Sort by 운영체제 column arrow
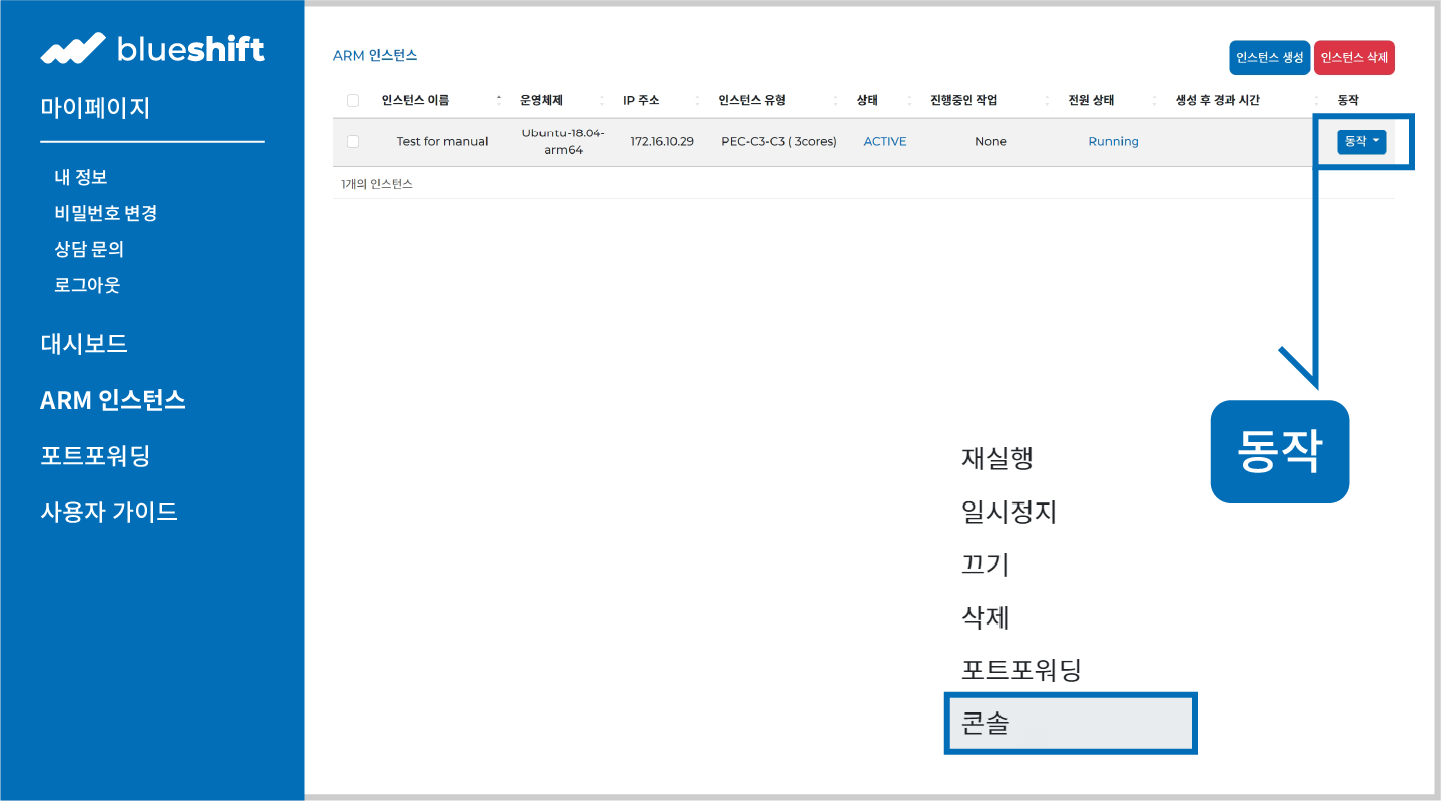The height and width of the screenshot is (801, 1441). (602, 100)
